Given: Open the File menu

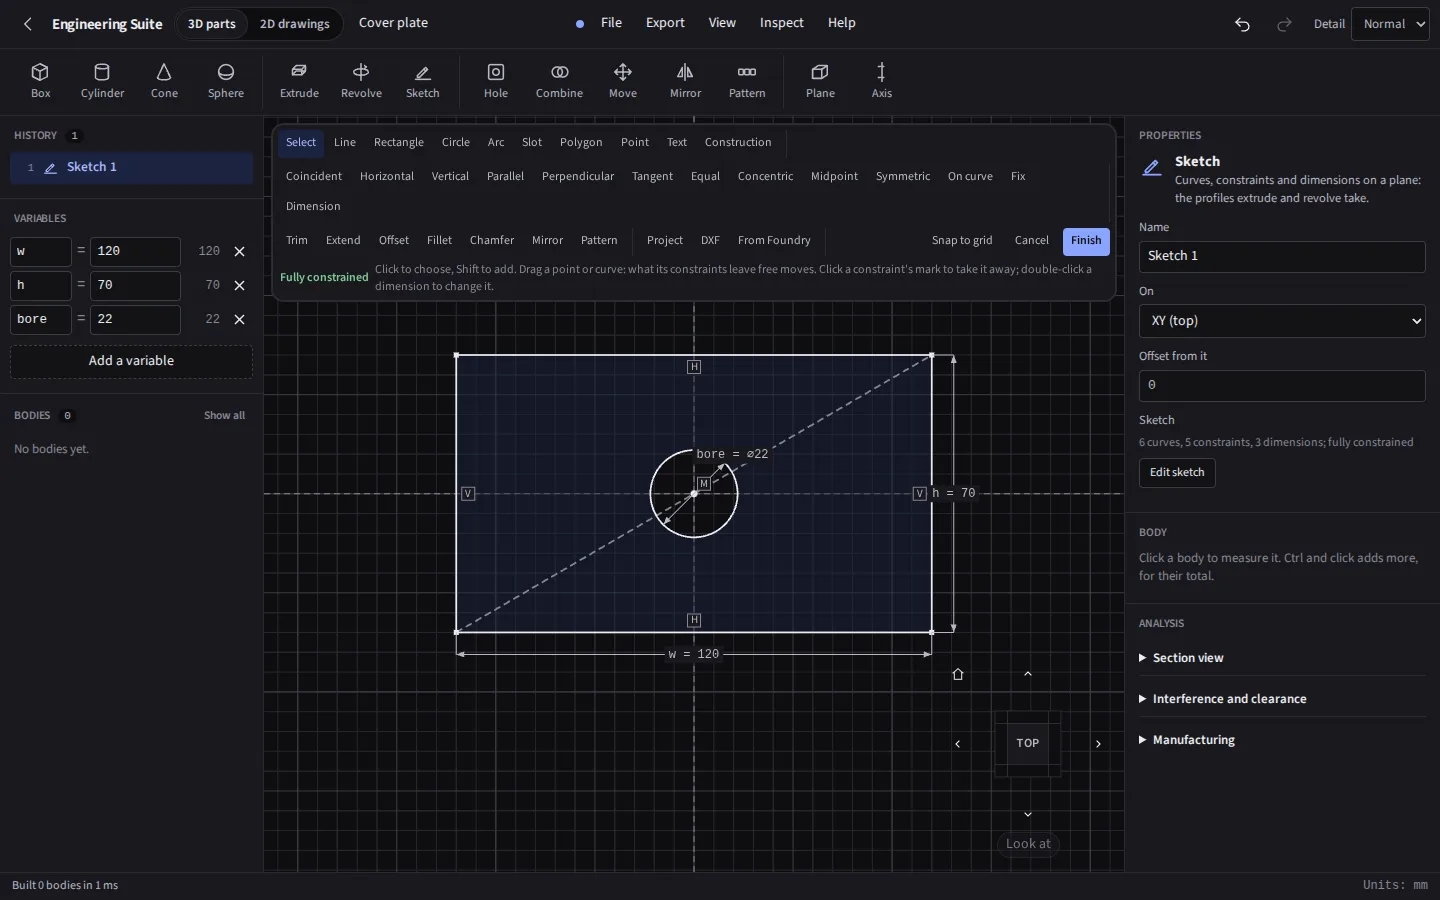Looking at the screenshot, I should click(x=611, y=23).
